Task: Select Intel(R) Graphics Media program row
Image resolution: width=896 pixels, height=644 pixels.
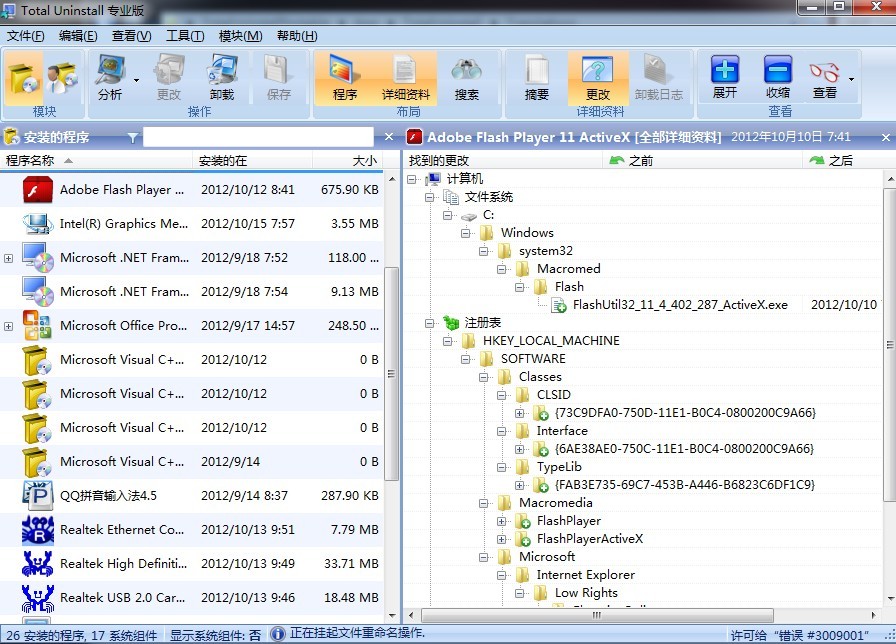Action: point(192,223)
